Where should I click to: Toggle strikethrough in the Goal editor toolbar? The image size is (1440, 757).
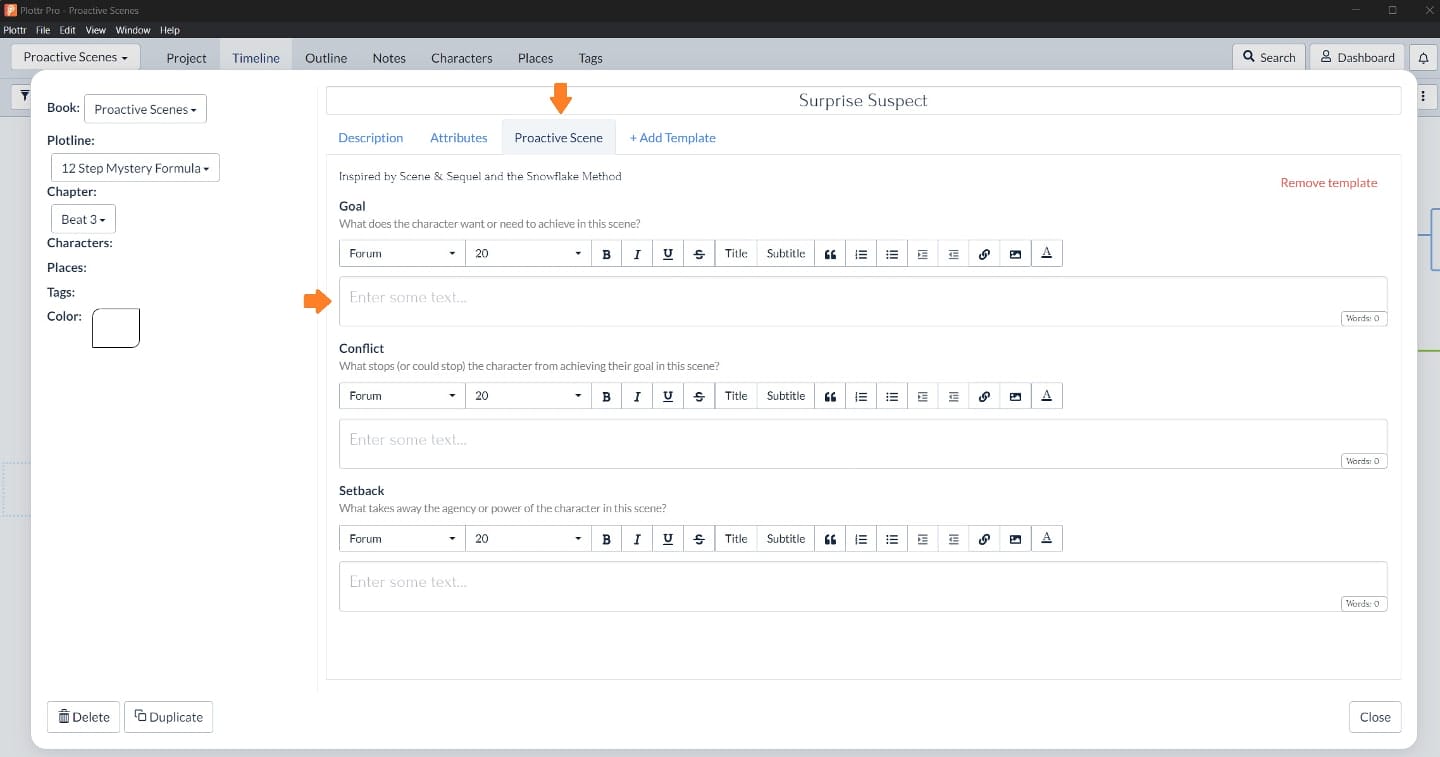(699, 254)
